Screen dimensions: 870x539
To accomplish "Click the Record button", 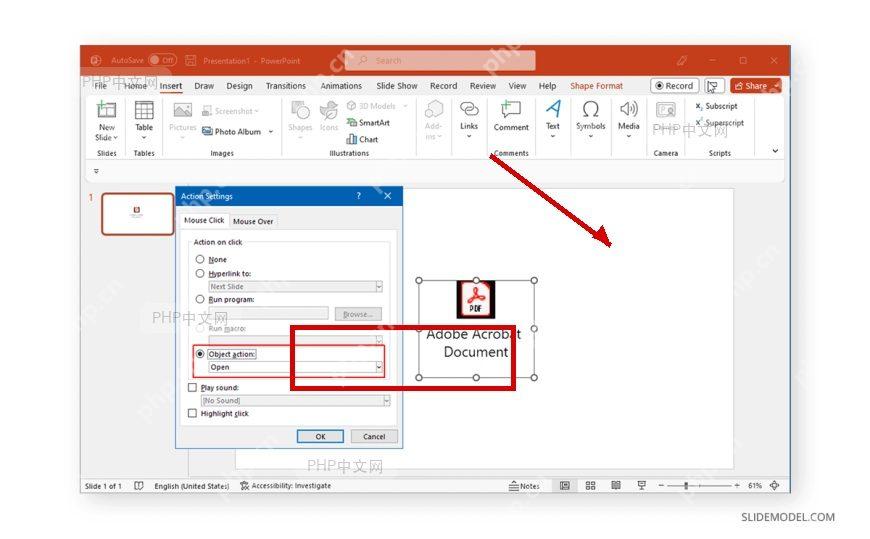I will click(674, 86).
